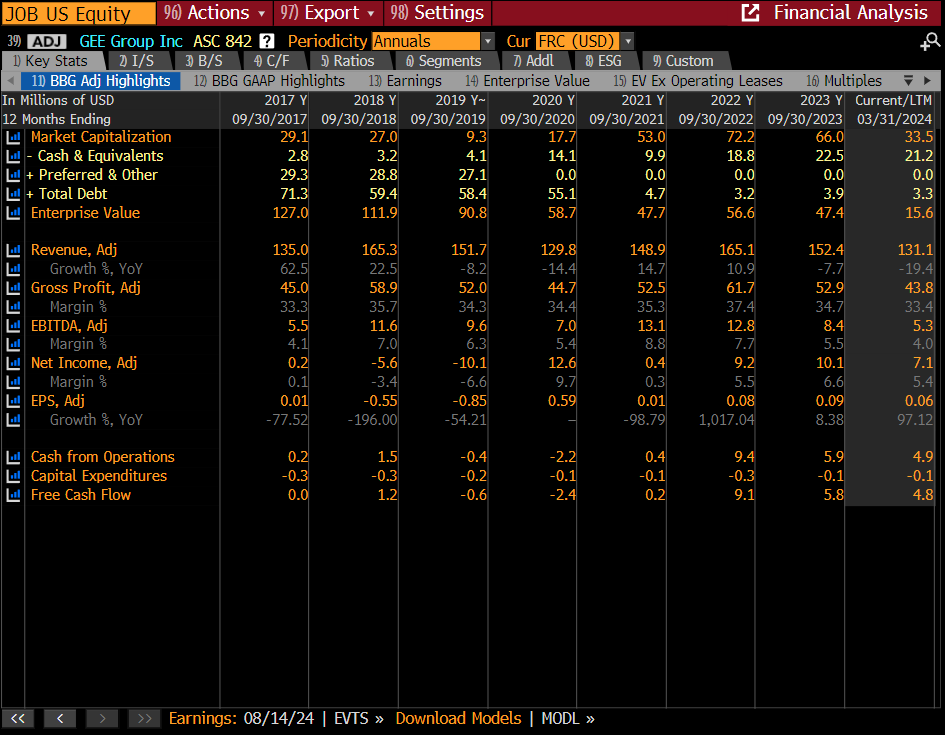Open chart icon for EPS Growth %, YoY row
Viewport: 945px width, 735px height.
pos(13,420)
